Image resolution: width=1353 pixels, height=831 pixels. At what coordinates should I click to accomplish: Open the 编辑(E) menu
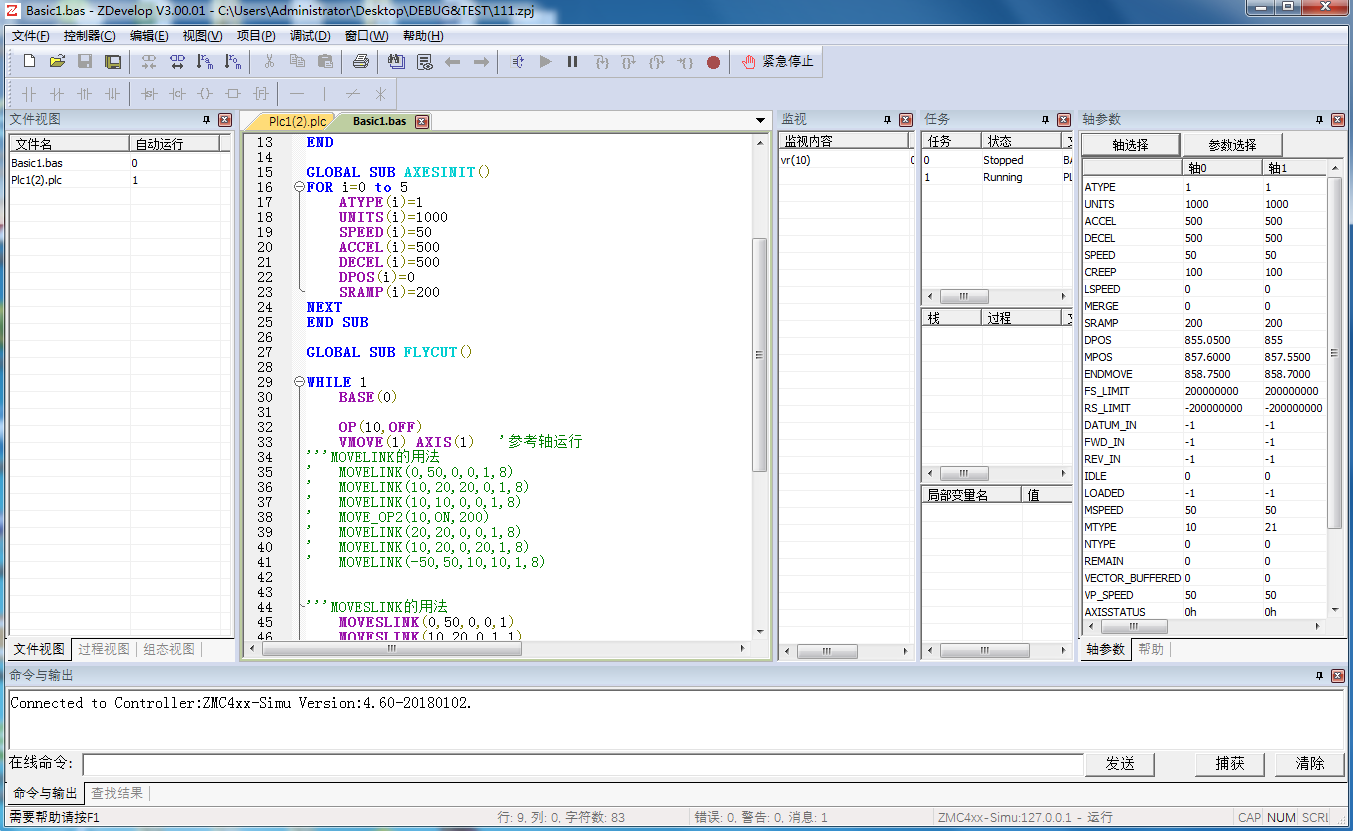tap(149, 36)
